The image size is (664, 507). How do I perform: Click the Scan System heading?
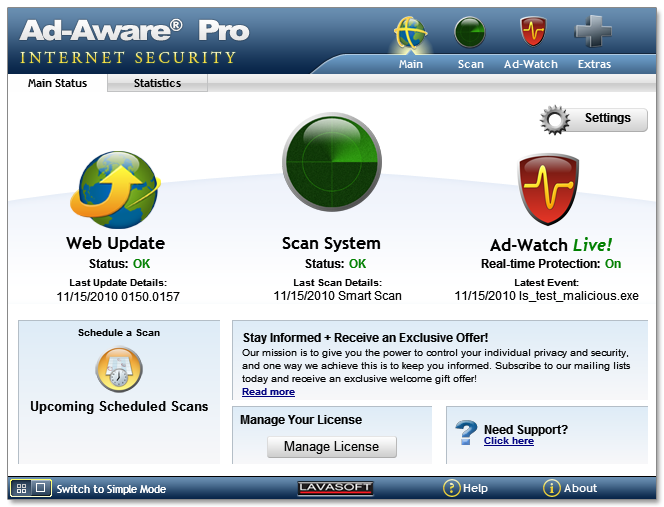click(331, 243)
